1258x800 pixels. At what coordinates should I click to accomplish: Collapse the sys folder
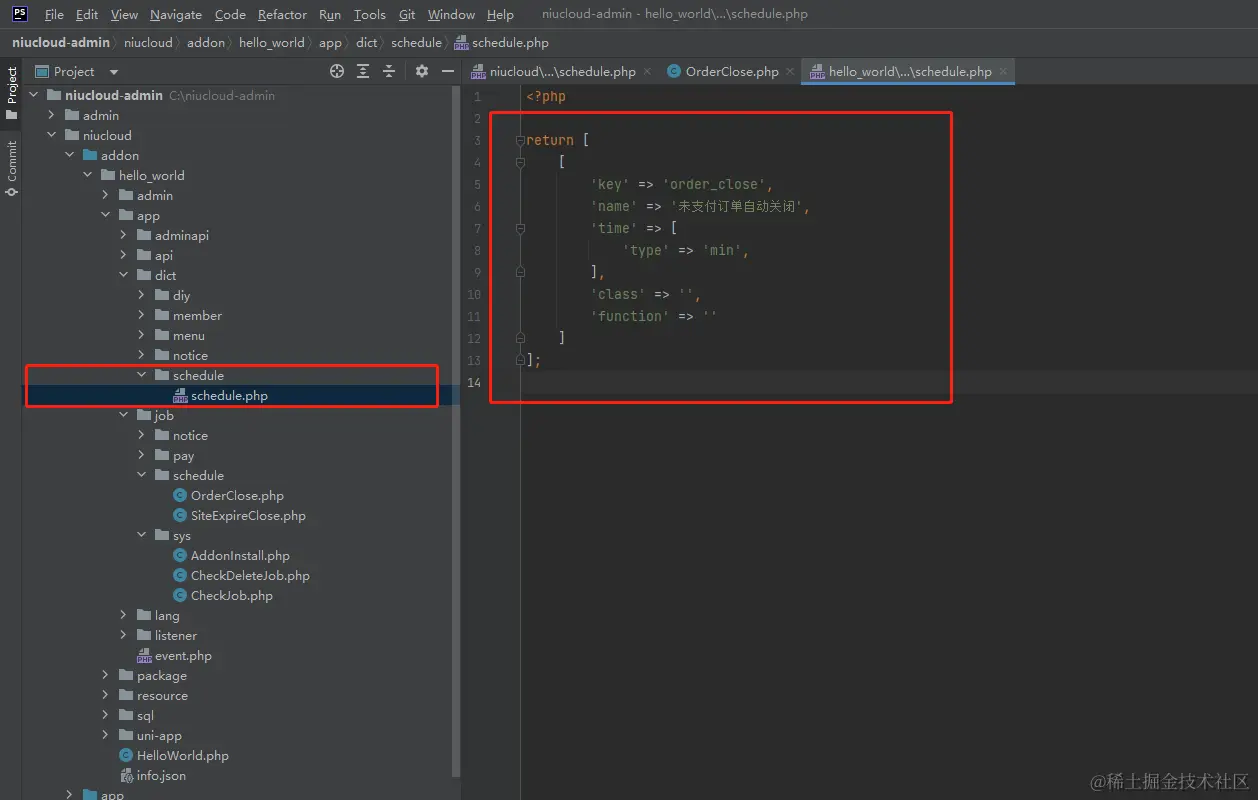click(x=142, y=535)
